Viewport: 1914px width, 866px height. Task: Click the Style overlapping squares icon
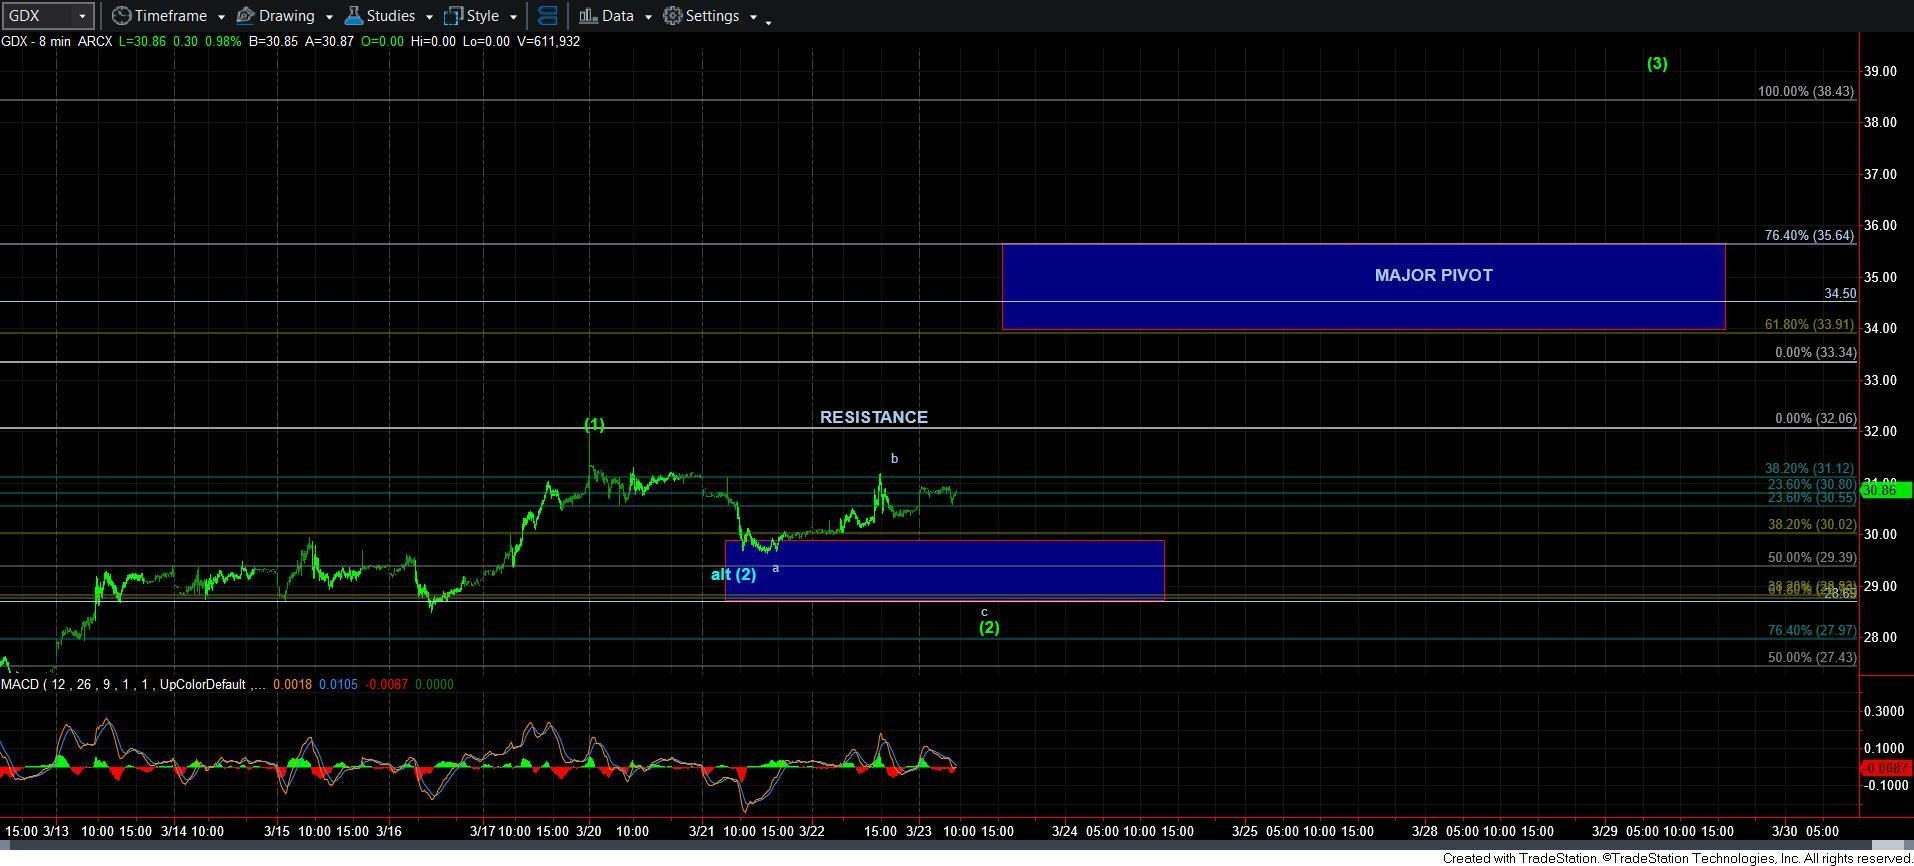pos(453,16)
